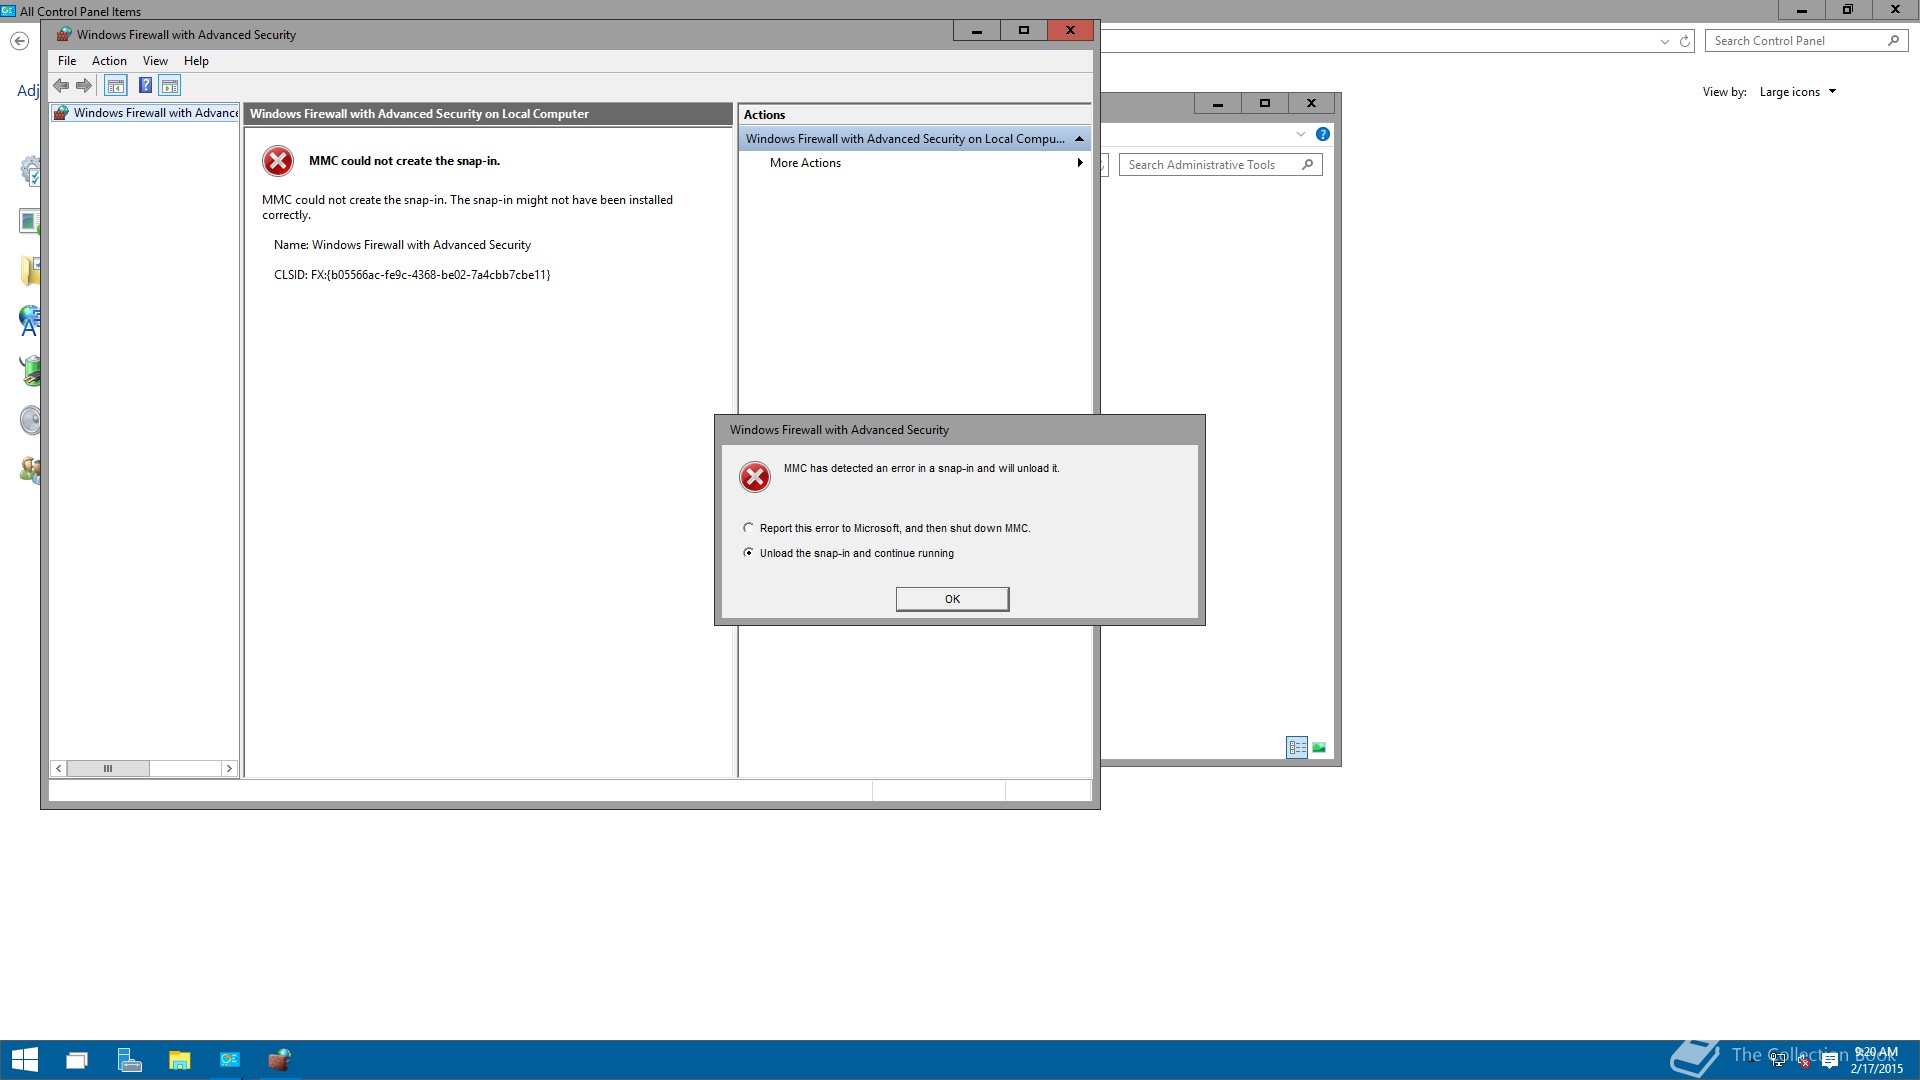The height and width of the screenshot is (1080, 1920).
Task: Refresh the Control Panel address bar
Action: pos(1685,41)
